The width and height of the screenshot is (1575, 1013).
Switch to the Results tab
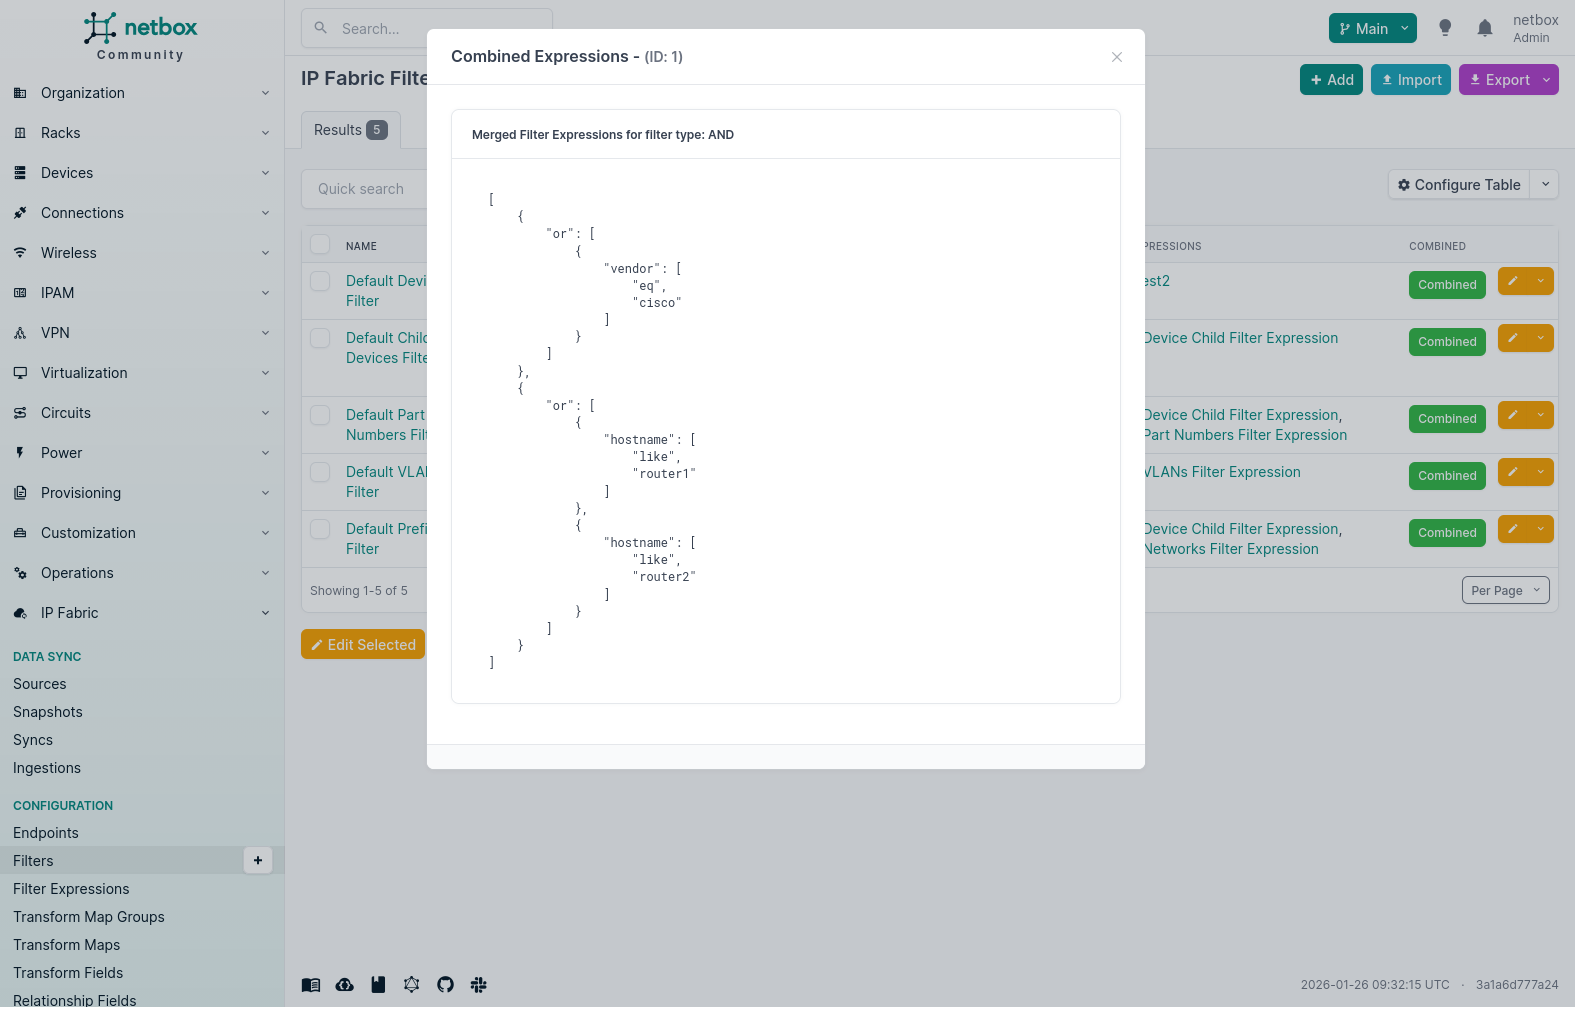point(350,130)
